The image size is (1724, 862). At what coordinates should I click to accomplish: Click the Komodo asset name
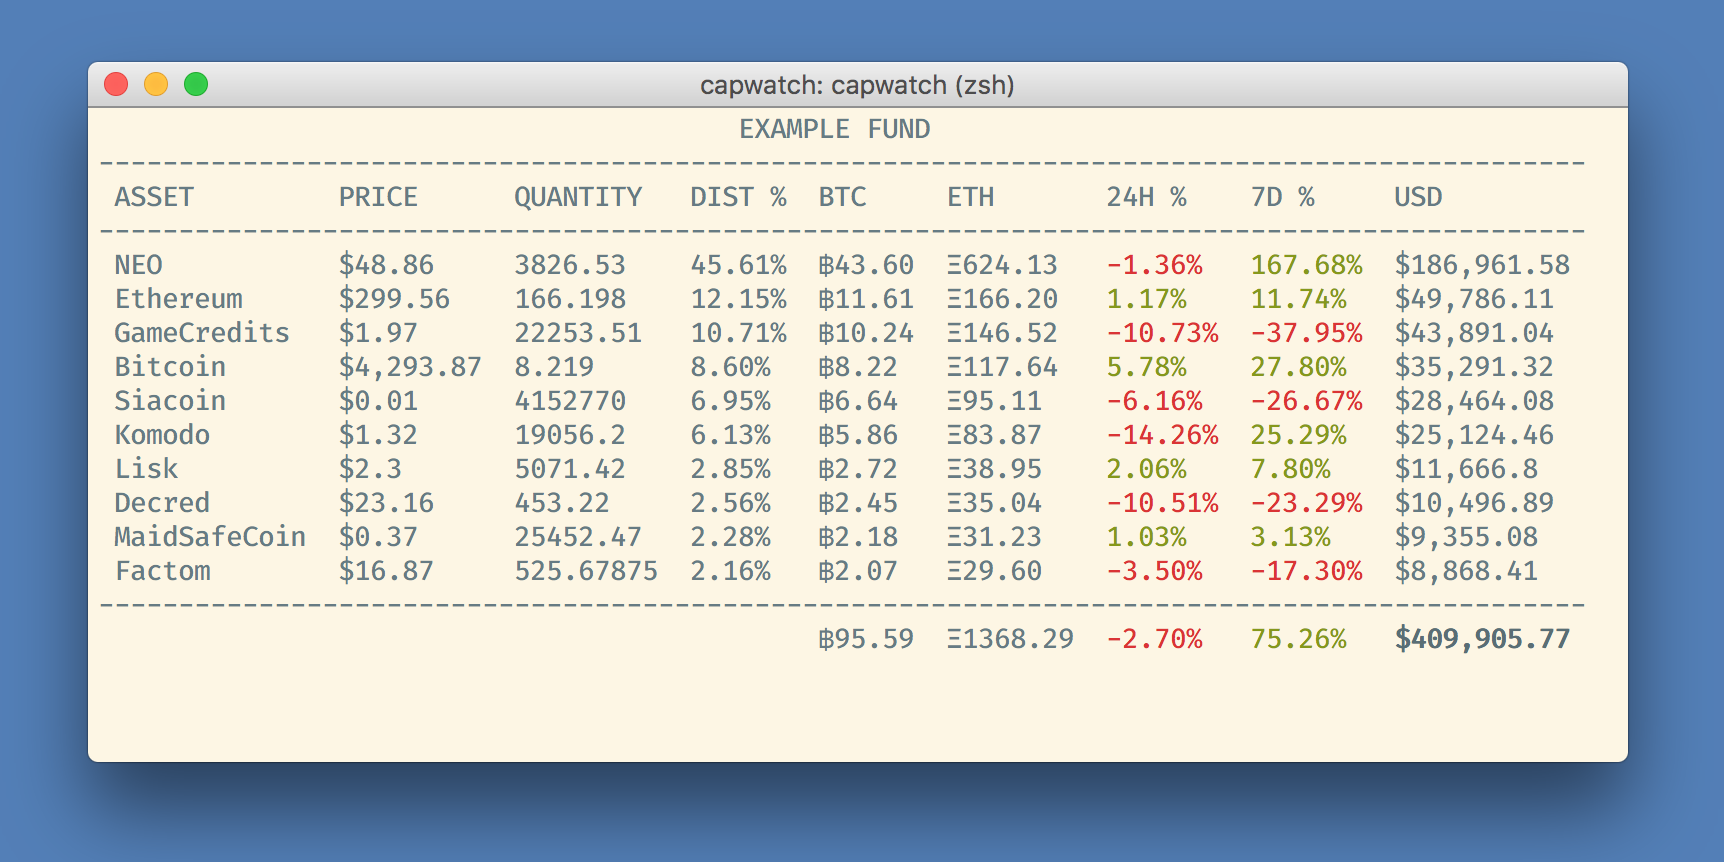162,435
